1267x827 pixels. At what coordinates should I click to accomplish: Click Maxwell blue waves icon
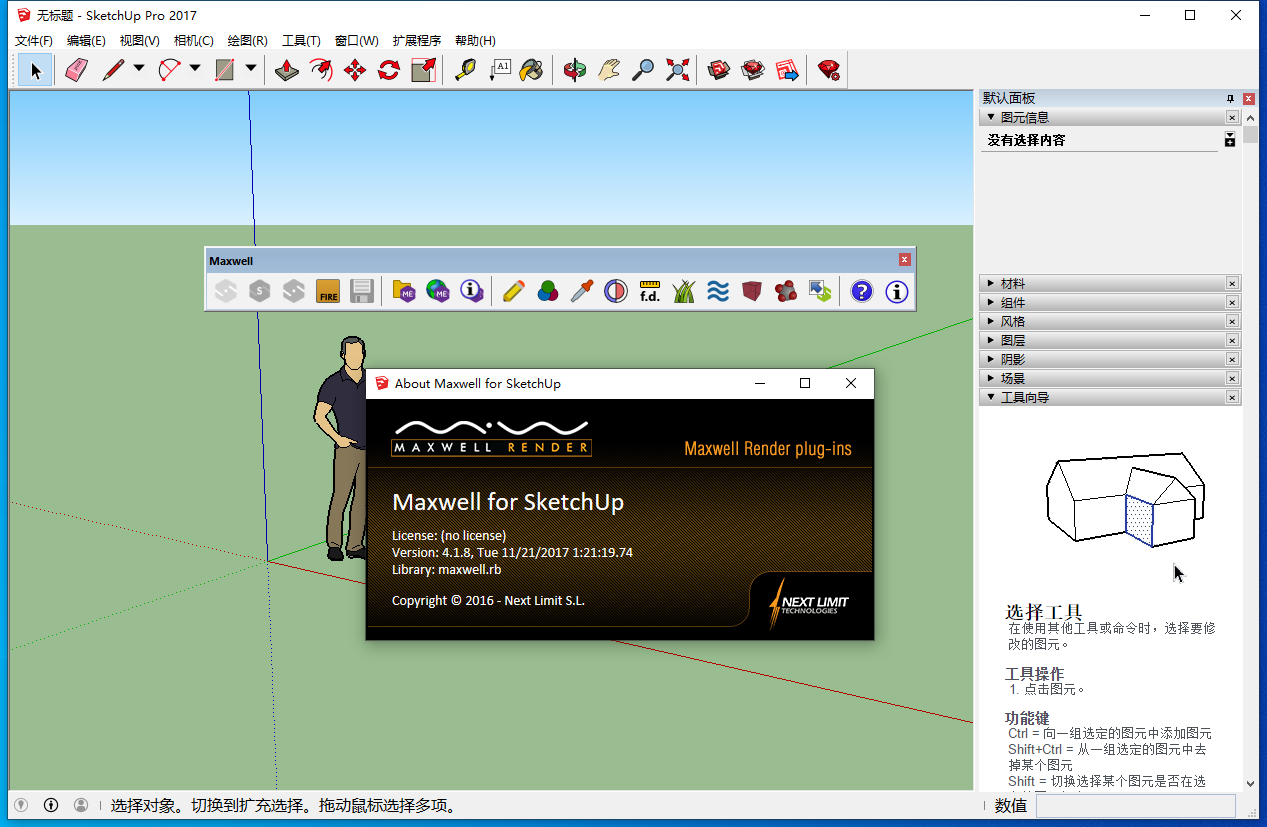pos(718,291)
